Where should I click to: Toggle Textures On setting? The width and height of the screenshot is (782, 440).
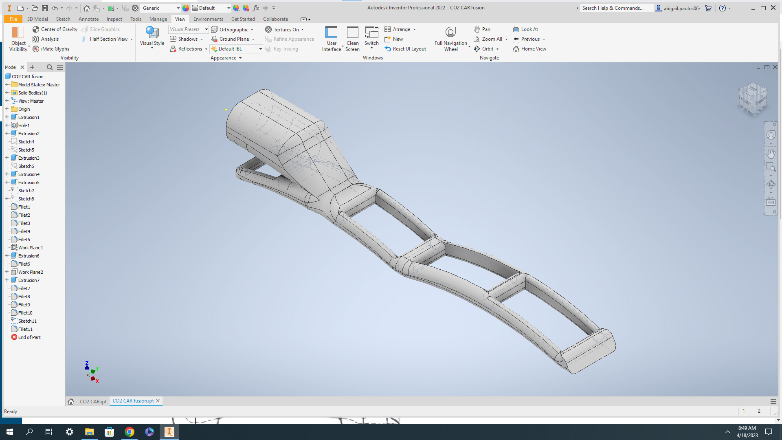point(283,29)
